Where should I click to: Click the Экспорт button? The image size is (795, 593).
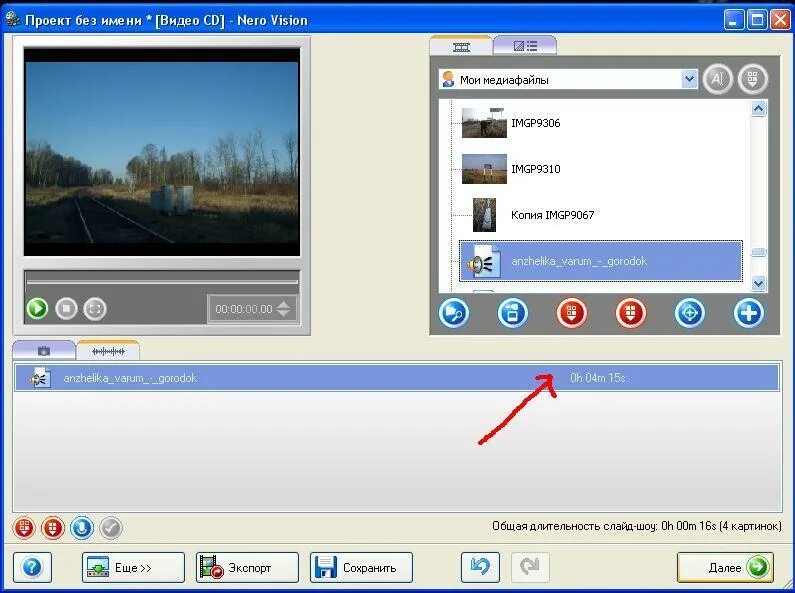pos(247,567)
